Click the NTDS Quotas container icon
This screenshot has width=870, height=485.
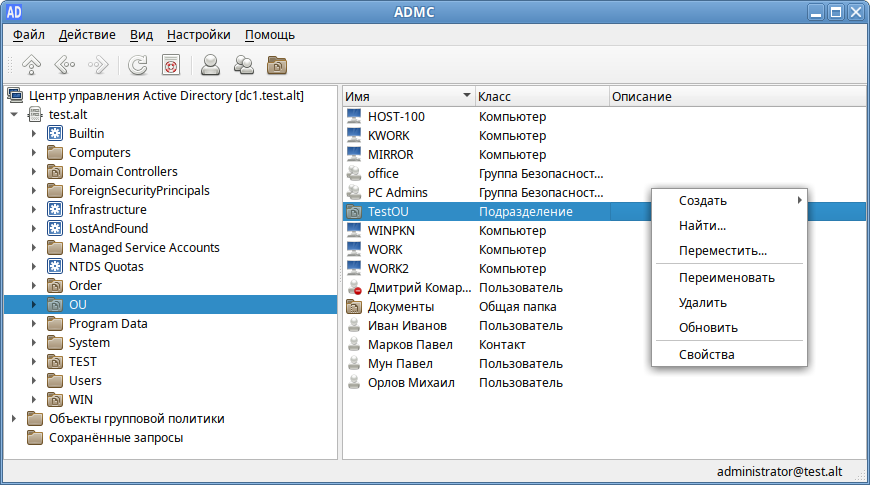[55, 266]
